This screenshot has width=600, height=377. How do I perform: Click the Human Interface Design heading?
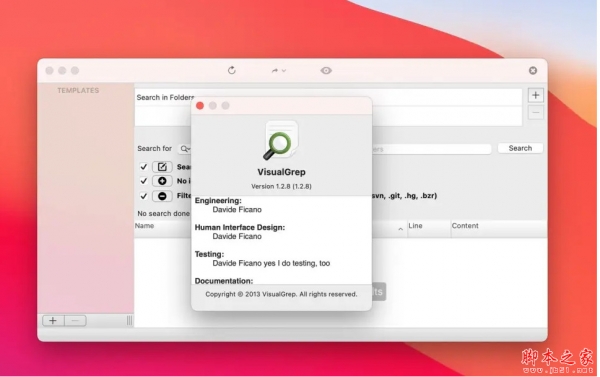click(240, 227)
